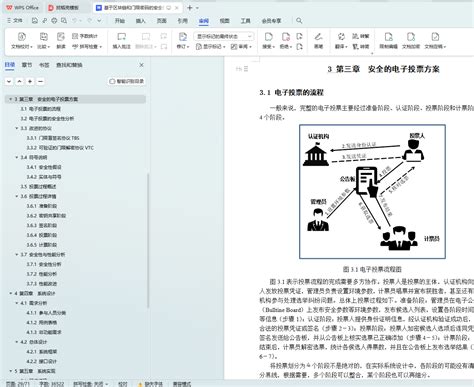474x387 pixels.
Task: Switch to the 章节 navigation tab
Action: (27, 65)
